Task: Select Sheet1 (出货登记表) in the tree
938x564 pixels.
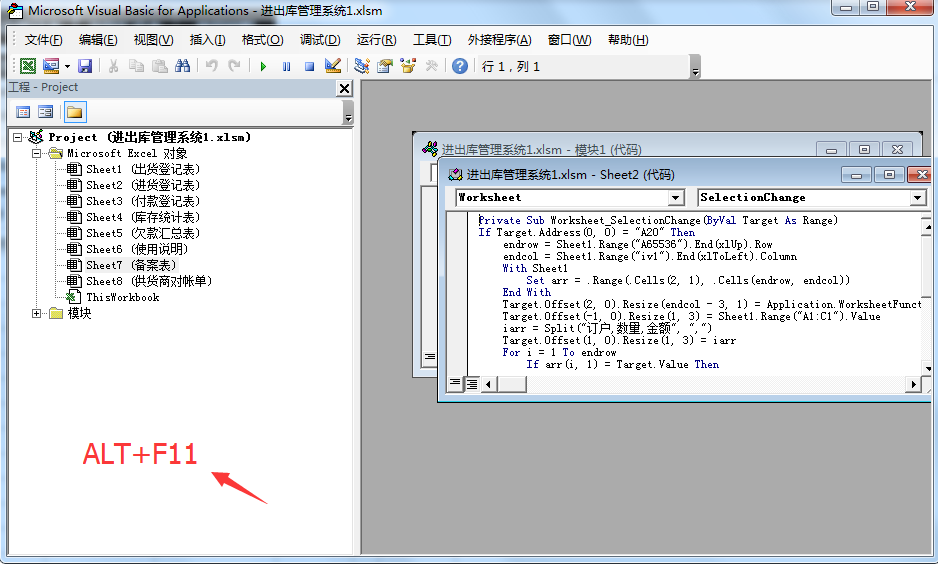Action: pyautogui.click(x=133, y=169)
